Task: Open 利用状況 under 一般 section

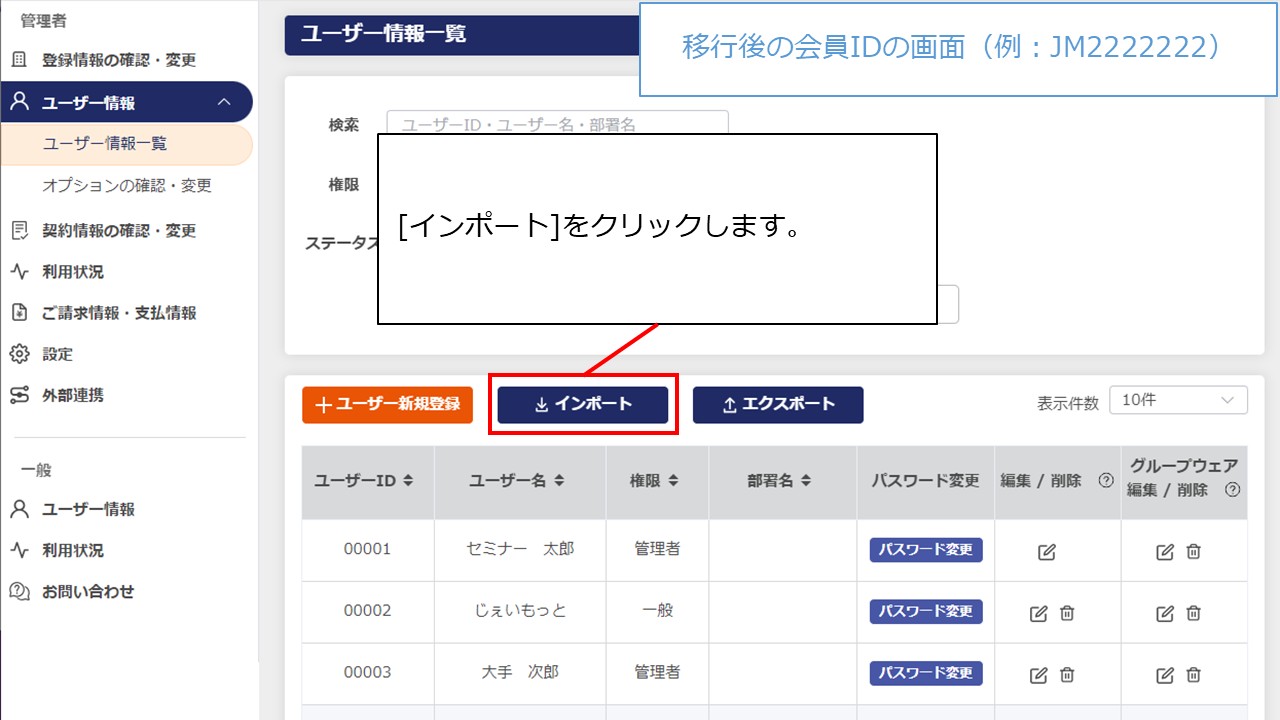Action: pos(72,550)
